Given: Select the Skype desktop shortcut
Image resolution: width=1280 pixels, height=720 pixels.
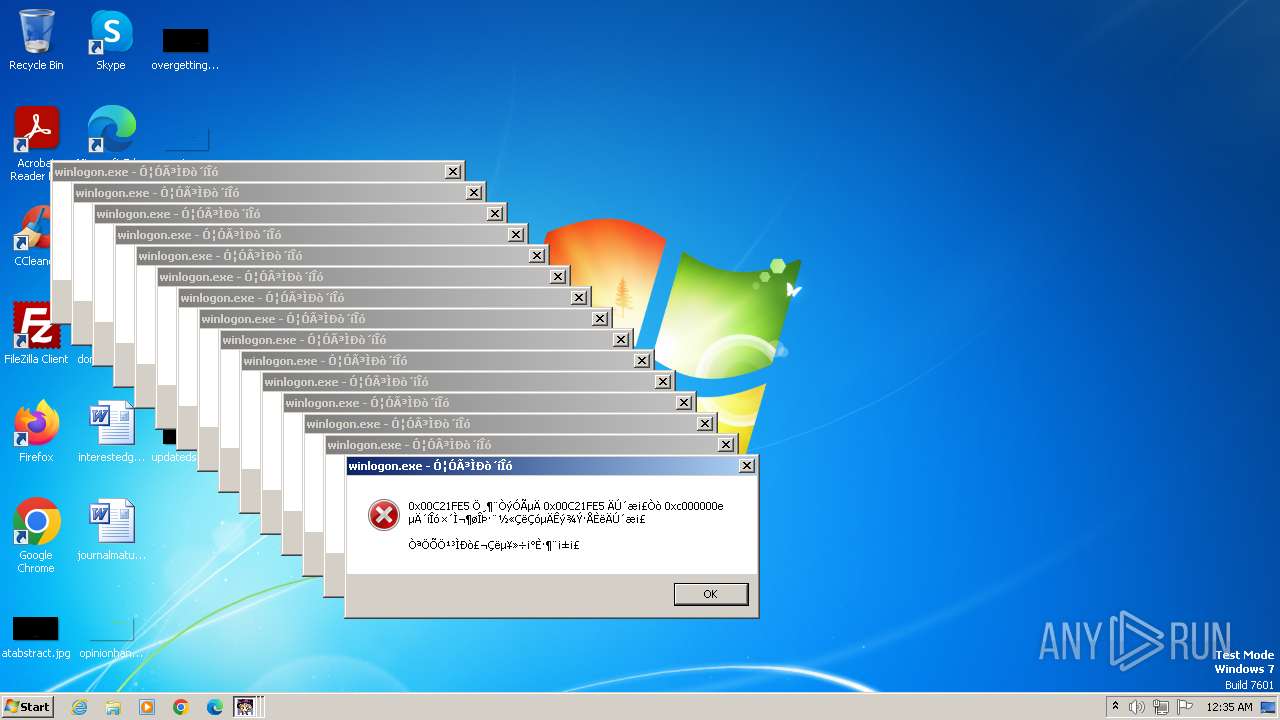Looking at the screenshot, I should tap(111, 41).
